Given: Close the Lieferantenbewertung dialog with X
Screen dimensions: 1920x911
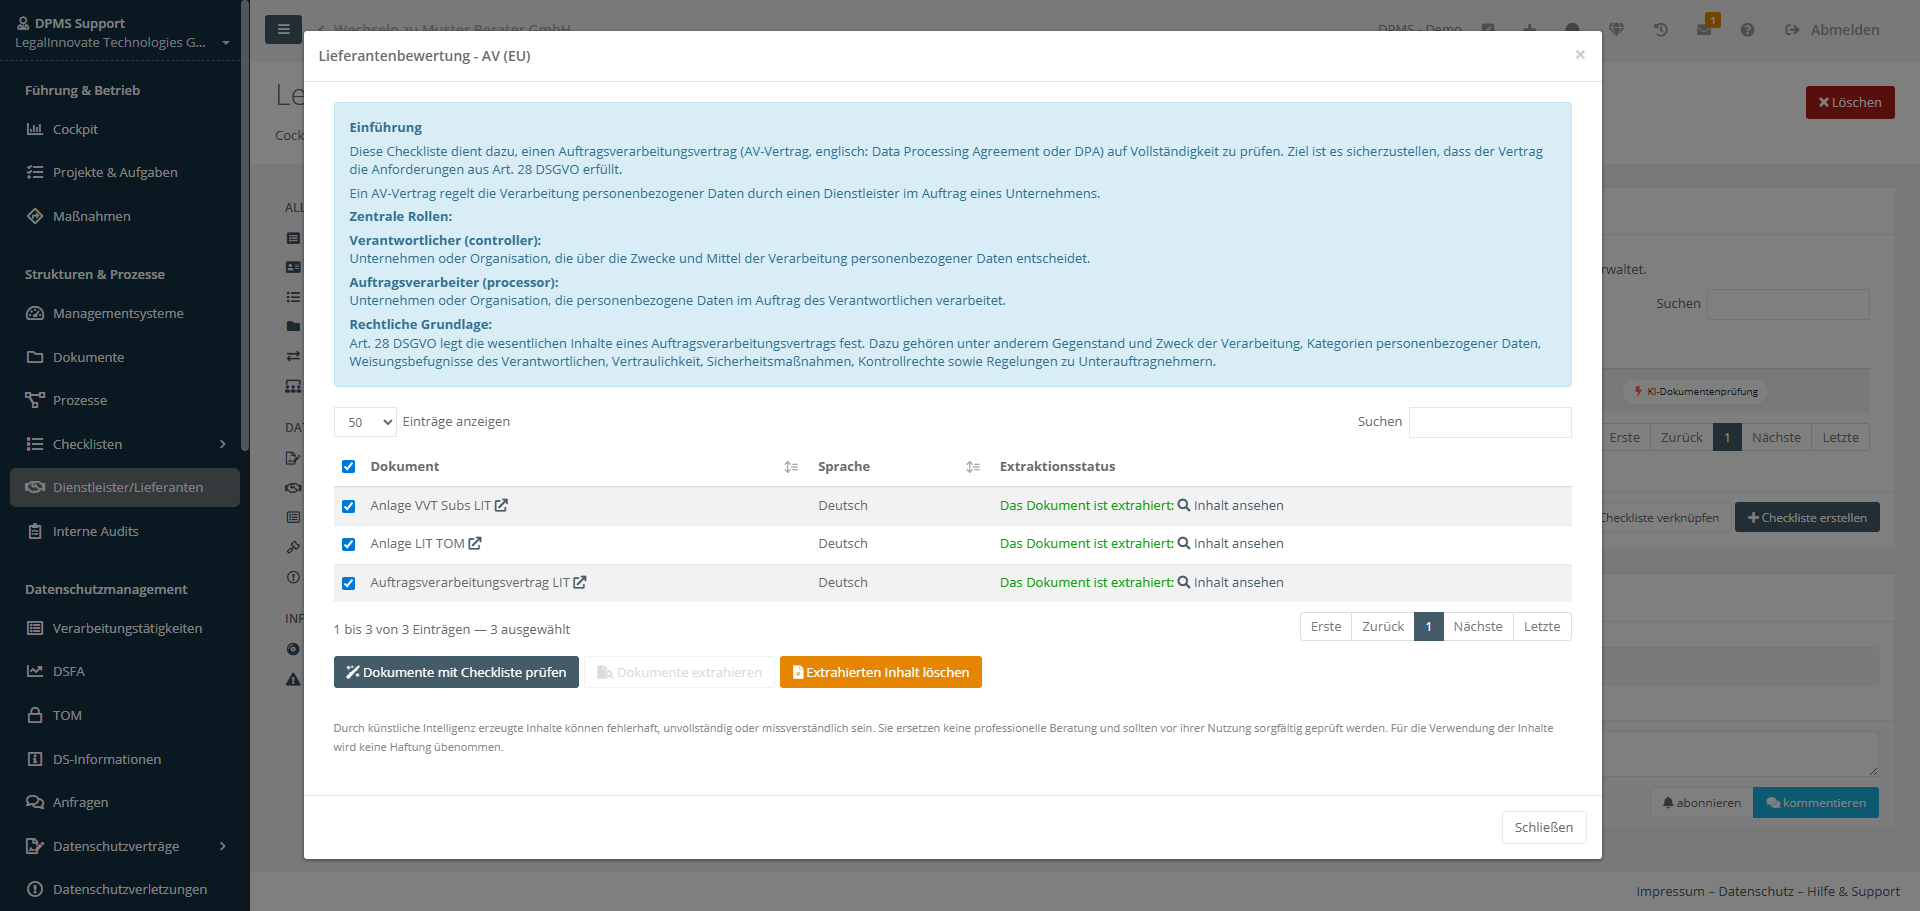Looking at the screenshot, I should (1580, 55).
